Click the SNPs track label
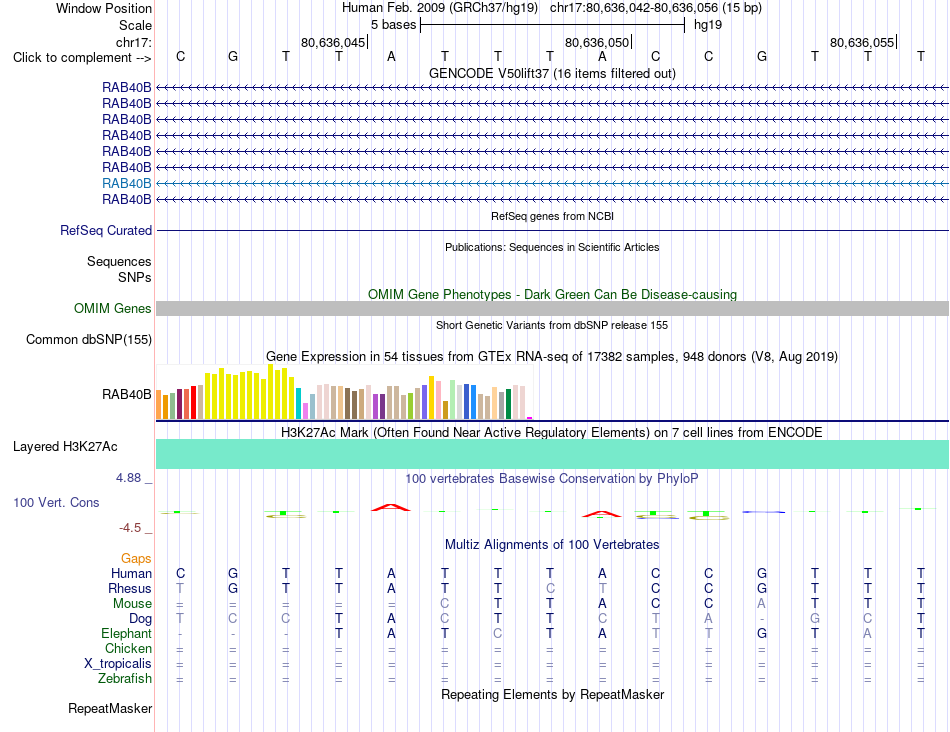 [135, 277]
